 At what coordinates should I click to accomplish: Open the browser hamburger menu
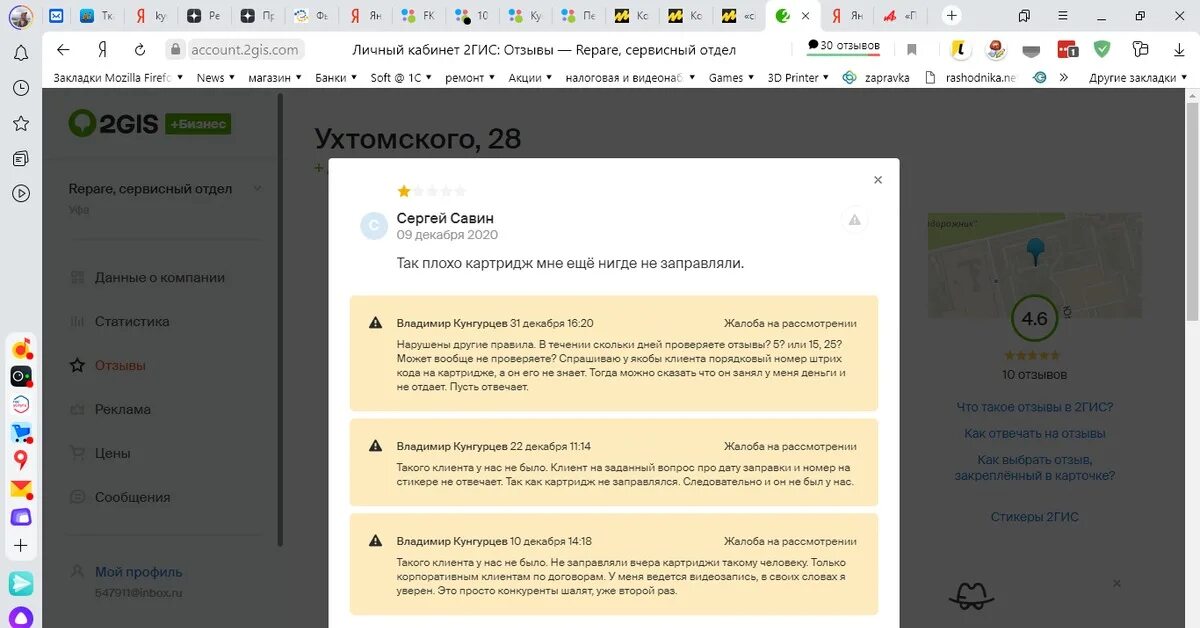(1063, 16)
